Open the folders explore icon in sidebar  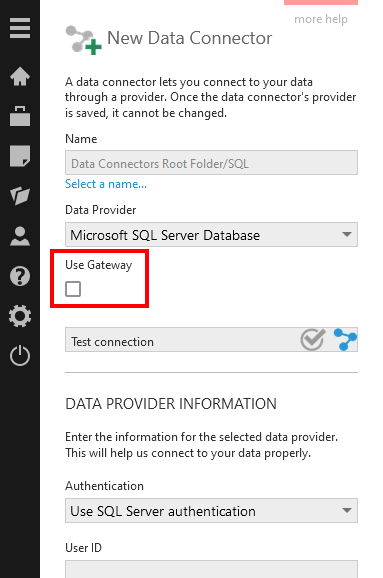[20, 196]
